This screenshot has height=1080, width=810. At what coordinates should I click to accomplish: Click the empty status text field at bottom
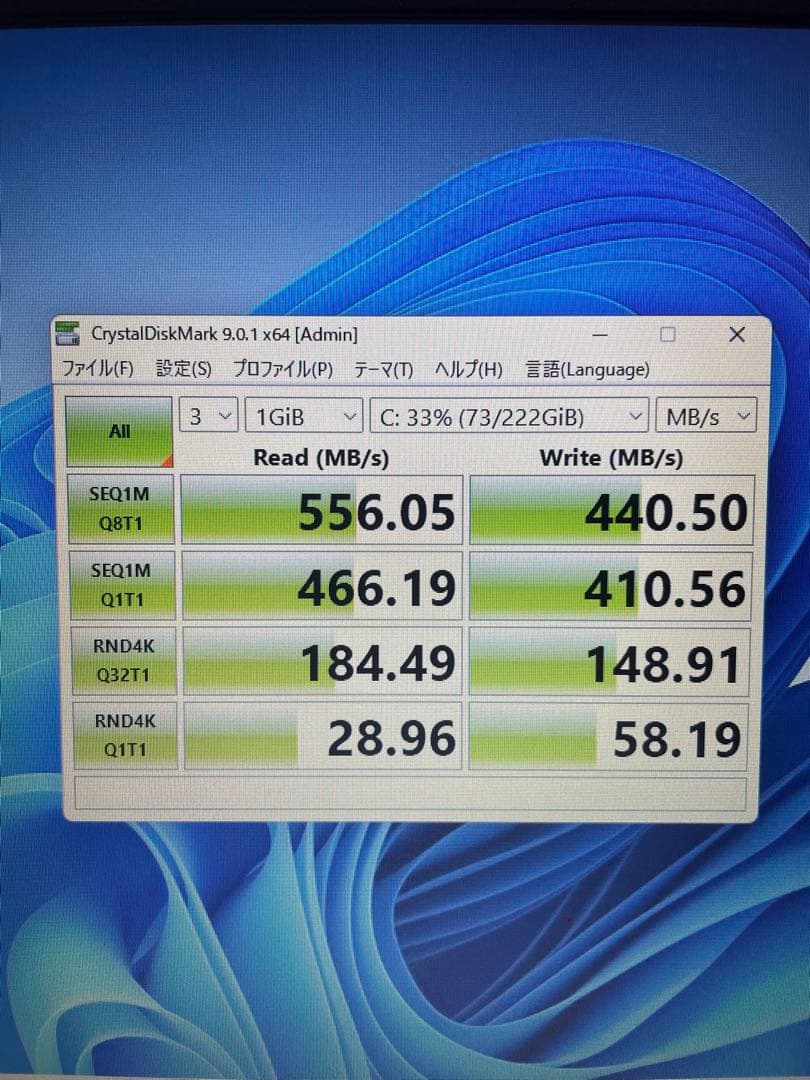(x=410, y=794)
